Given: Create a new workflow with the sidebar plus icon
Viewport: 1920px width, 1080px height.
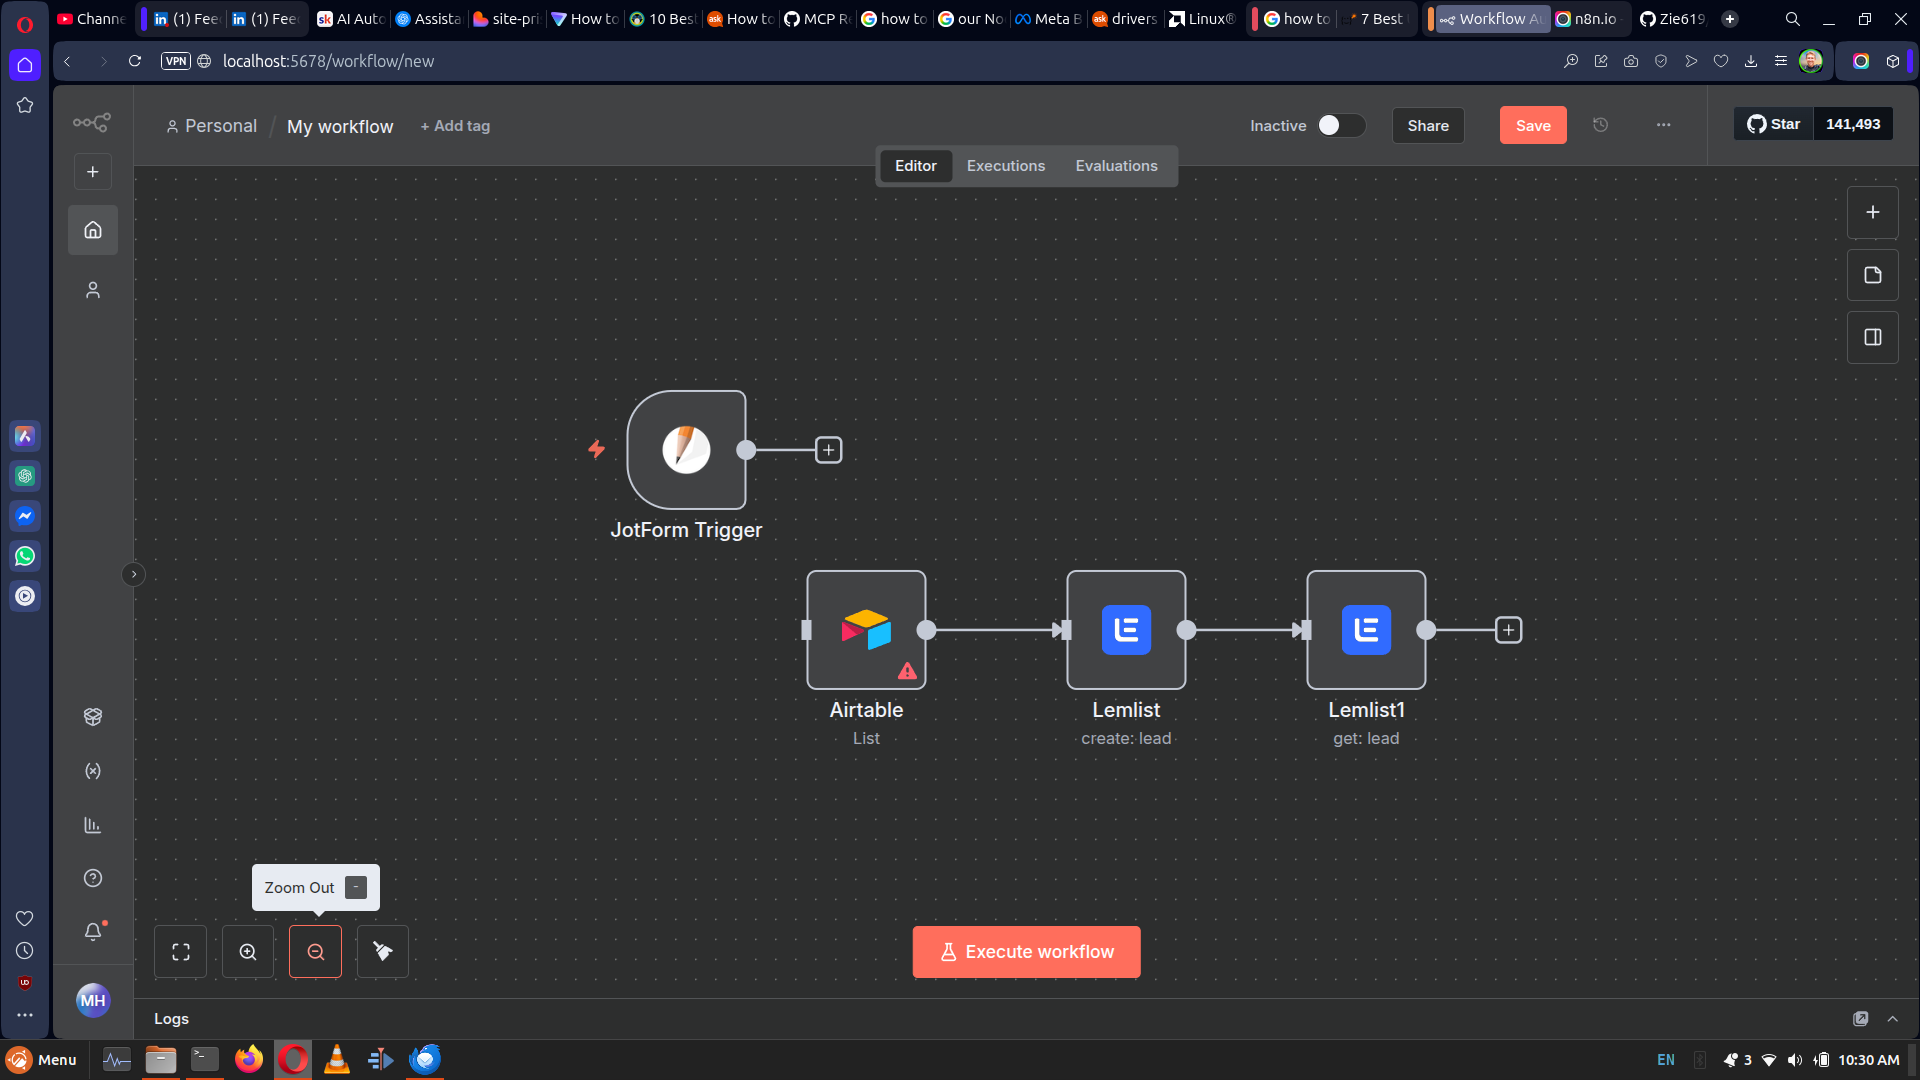Looking at the screenshot, I should tap(92, 171).
